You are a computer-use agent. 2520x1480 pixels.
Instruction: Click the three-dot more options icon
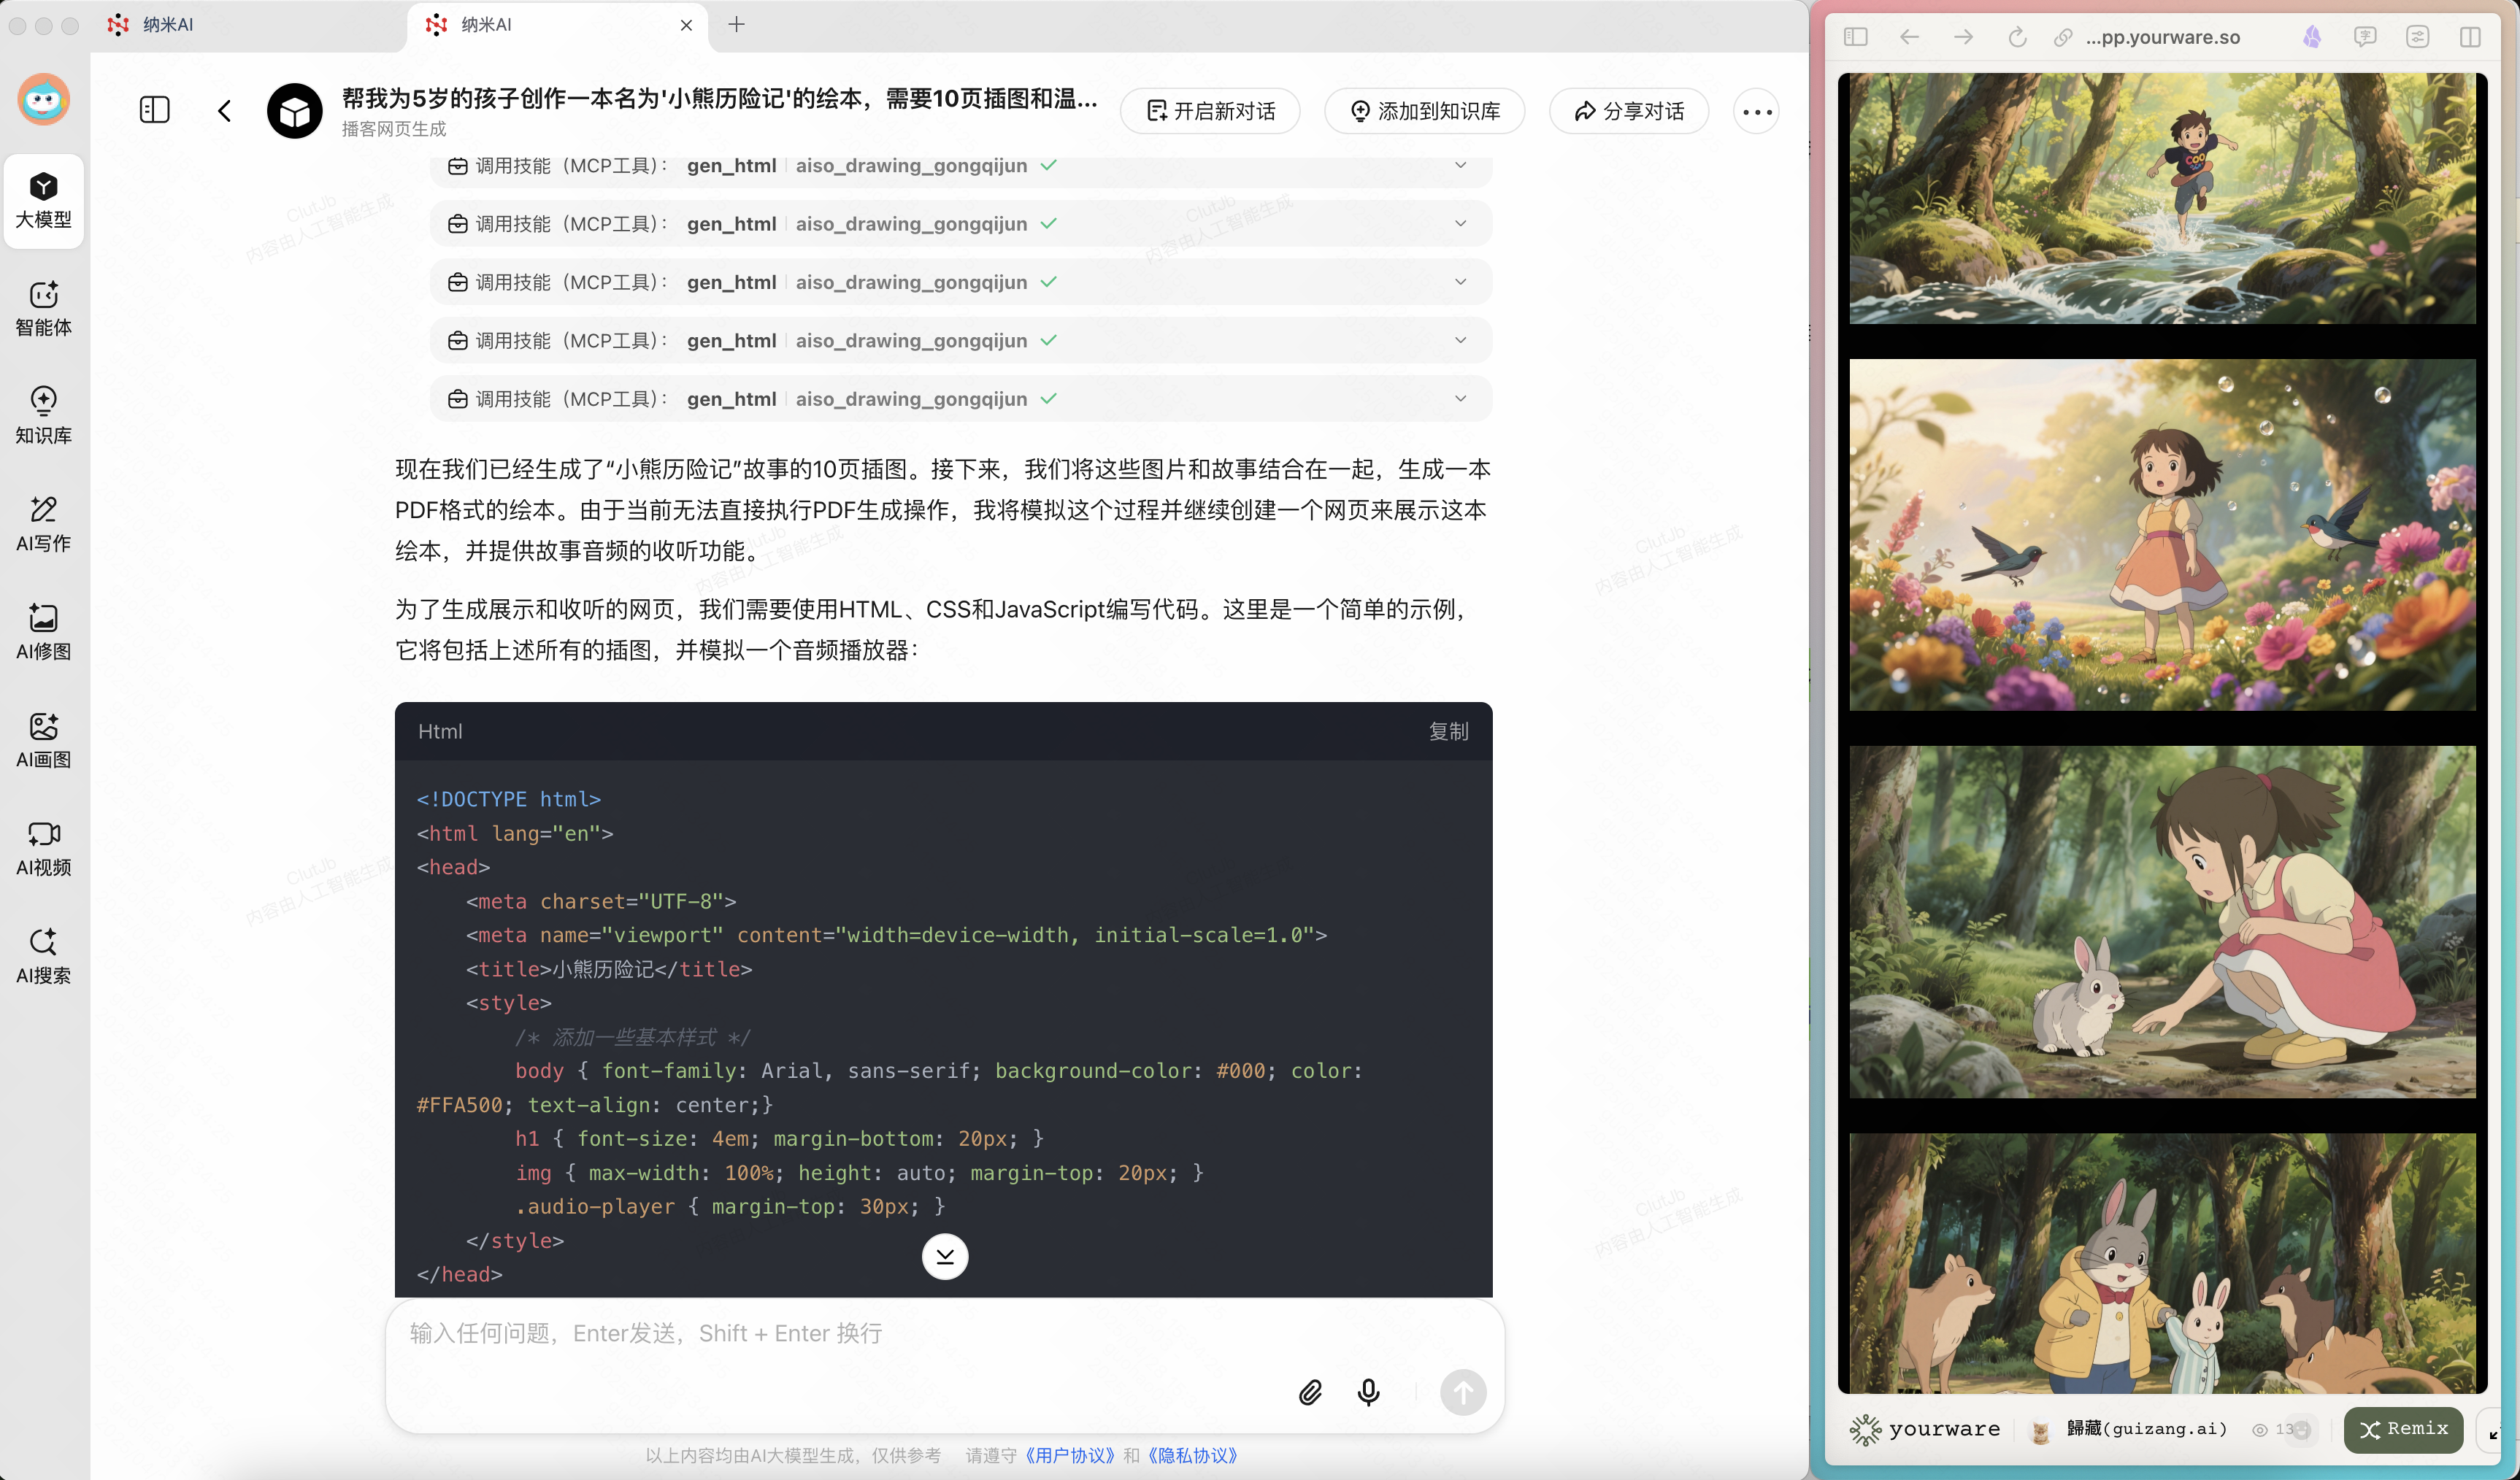[1757, 111]
